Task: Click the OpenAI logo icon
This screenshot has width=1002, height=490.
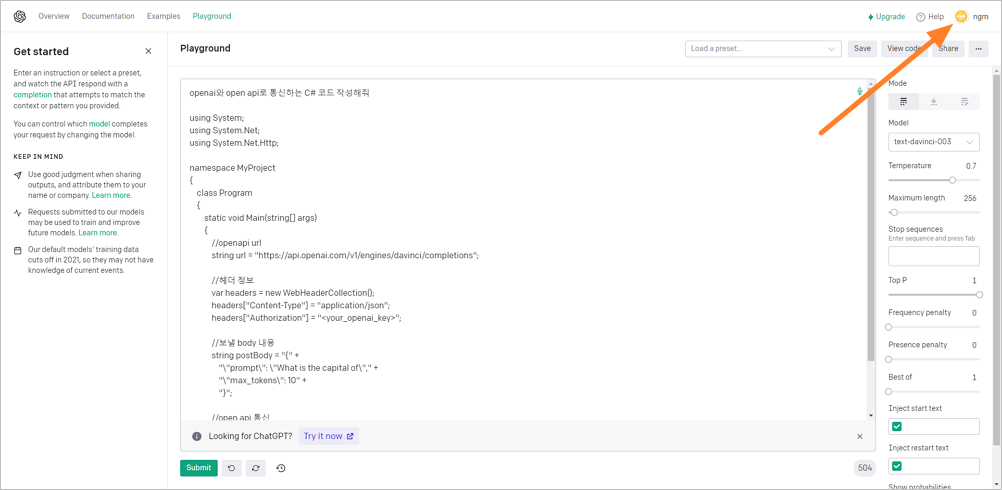Action: click(x=20, y=17)
